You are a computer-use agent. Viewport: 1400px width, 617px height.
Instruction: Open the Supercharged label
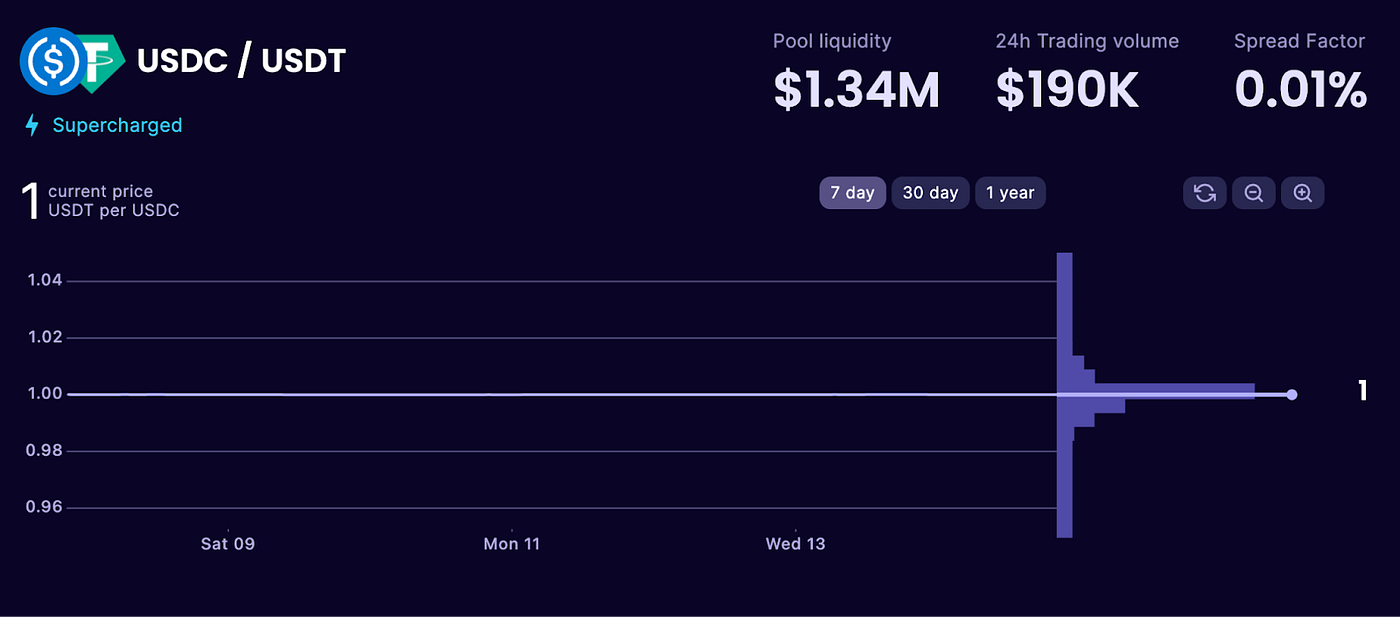coord(117,125)
